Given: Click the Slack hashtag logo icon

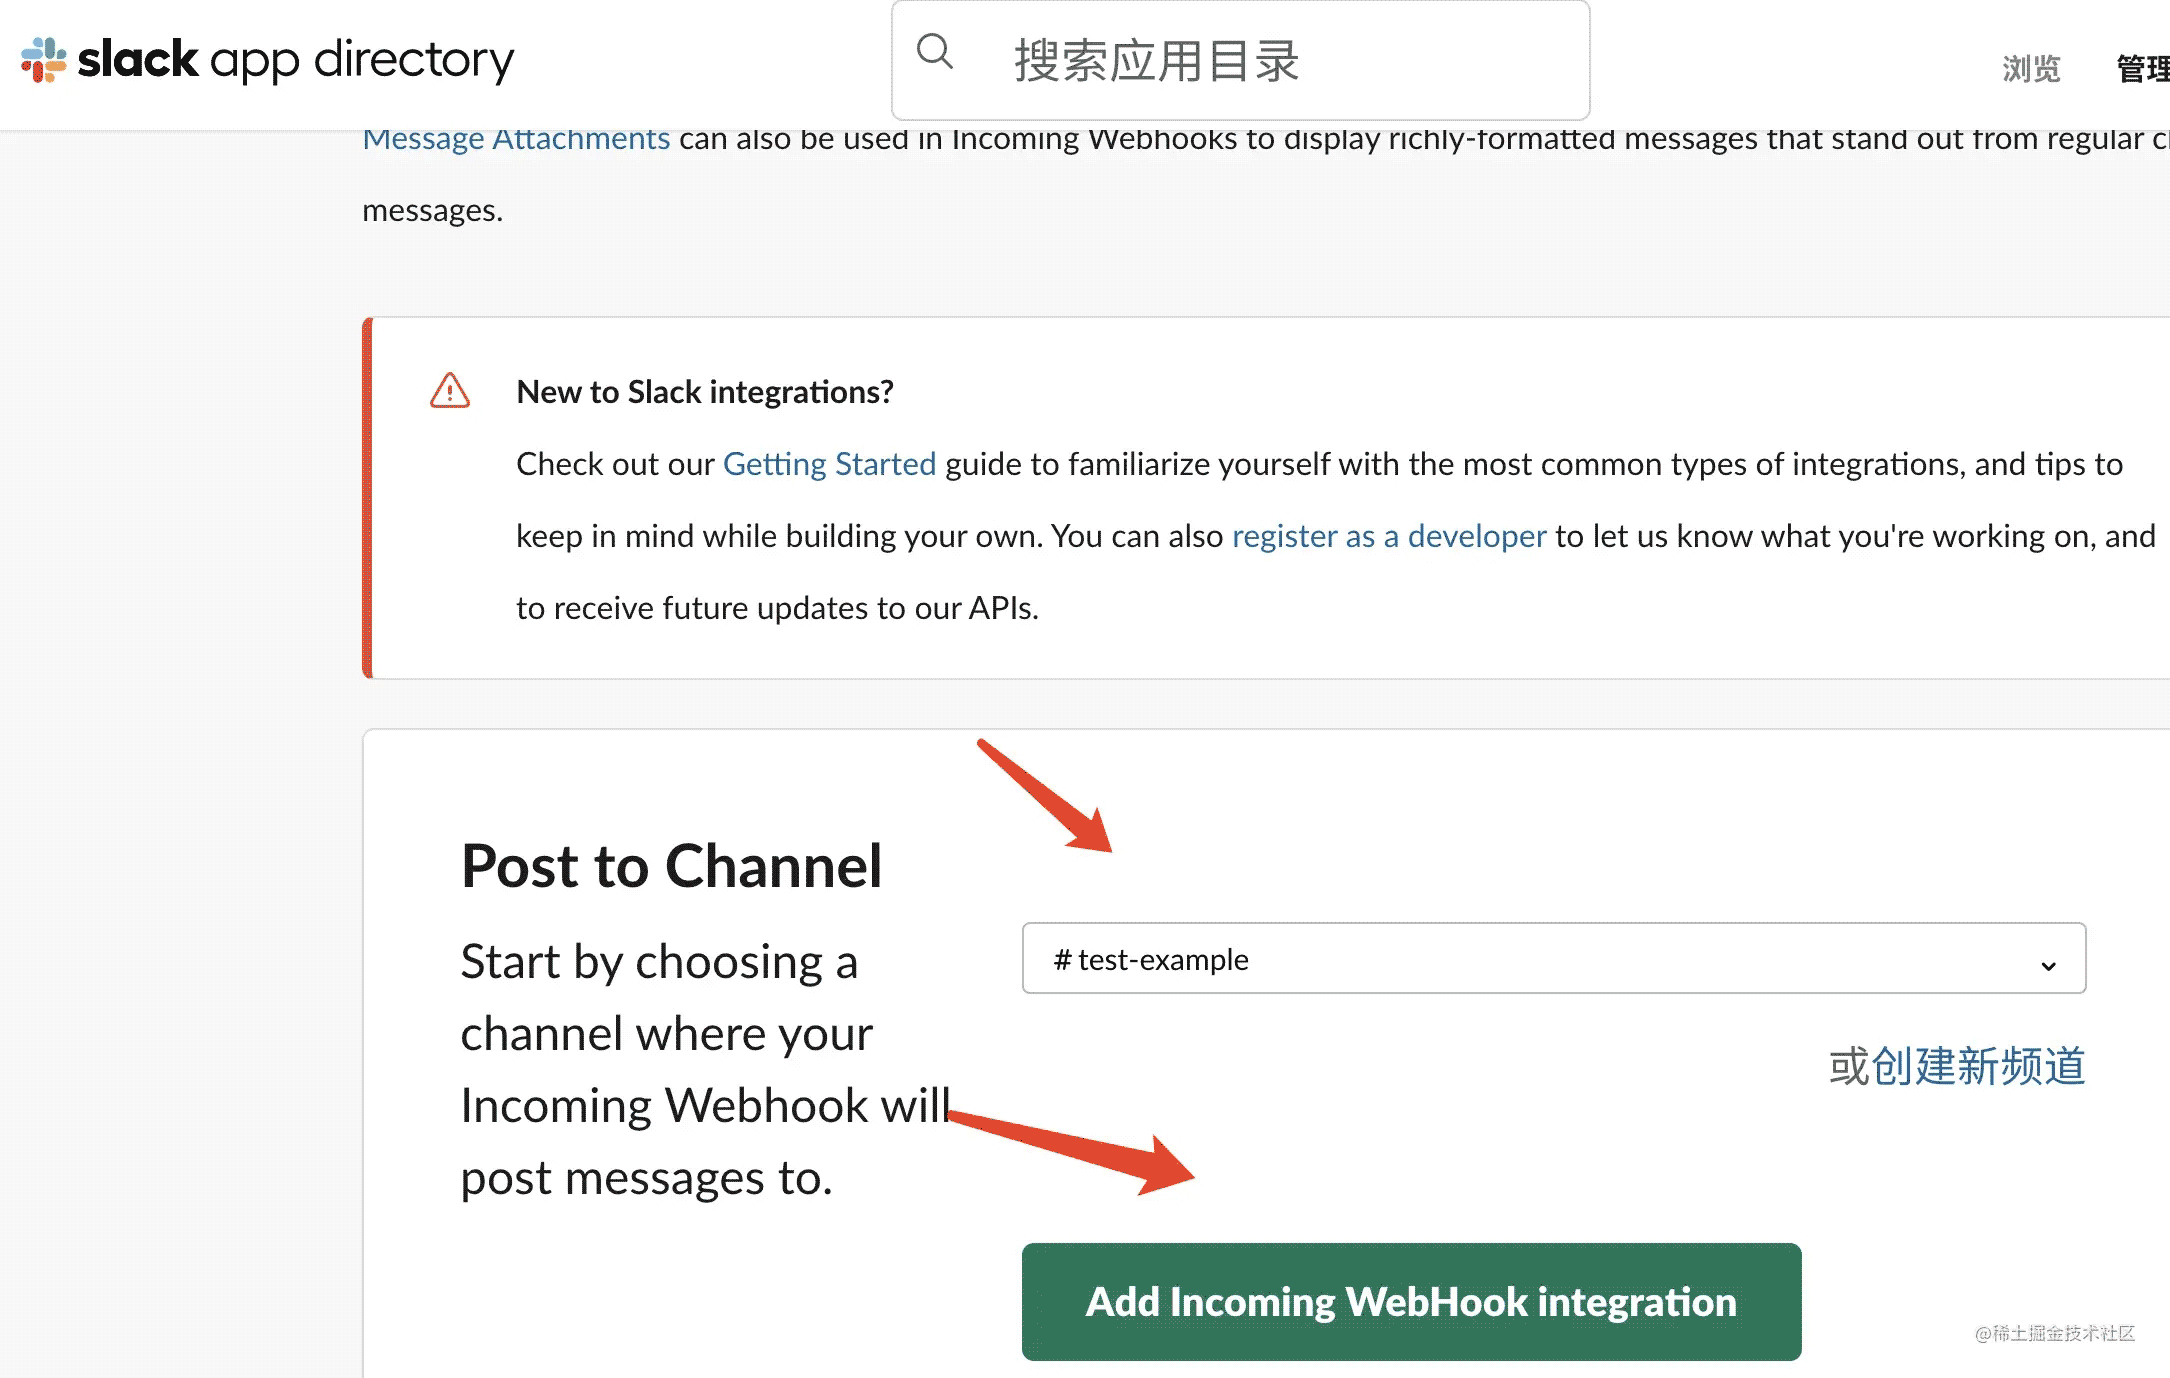Looking at the screenshot, I should coord(43,60).
